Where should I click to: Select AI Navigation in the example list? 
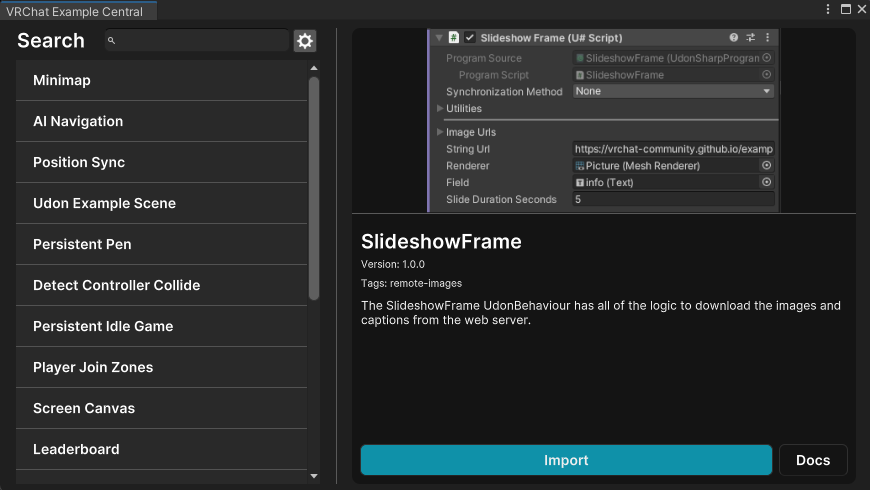pos(161,122)
